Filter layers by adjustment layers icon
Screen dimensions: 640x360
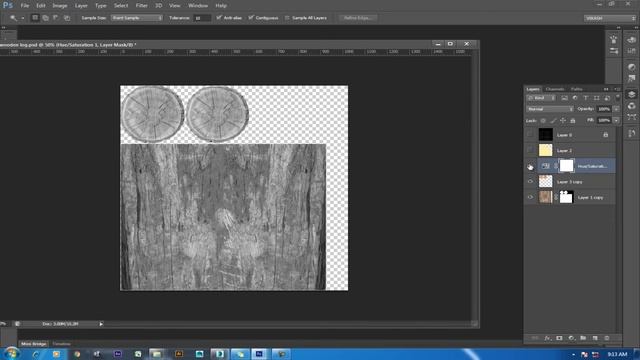pyautogui.click(x=575, y=98)
